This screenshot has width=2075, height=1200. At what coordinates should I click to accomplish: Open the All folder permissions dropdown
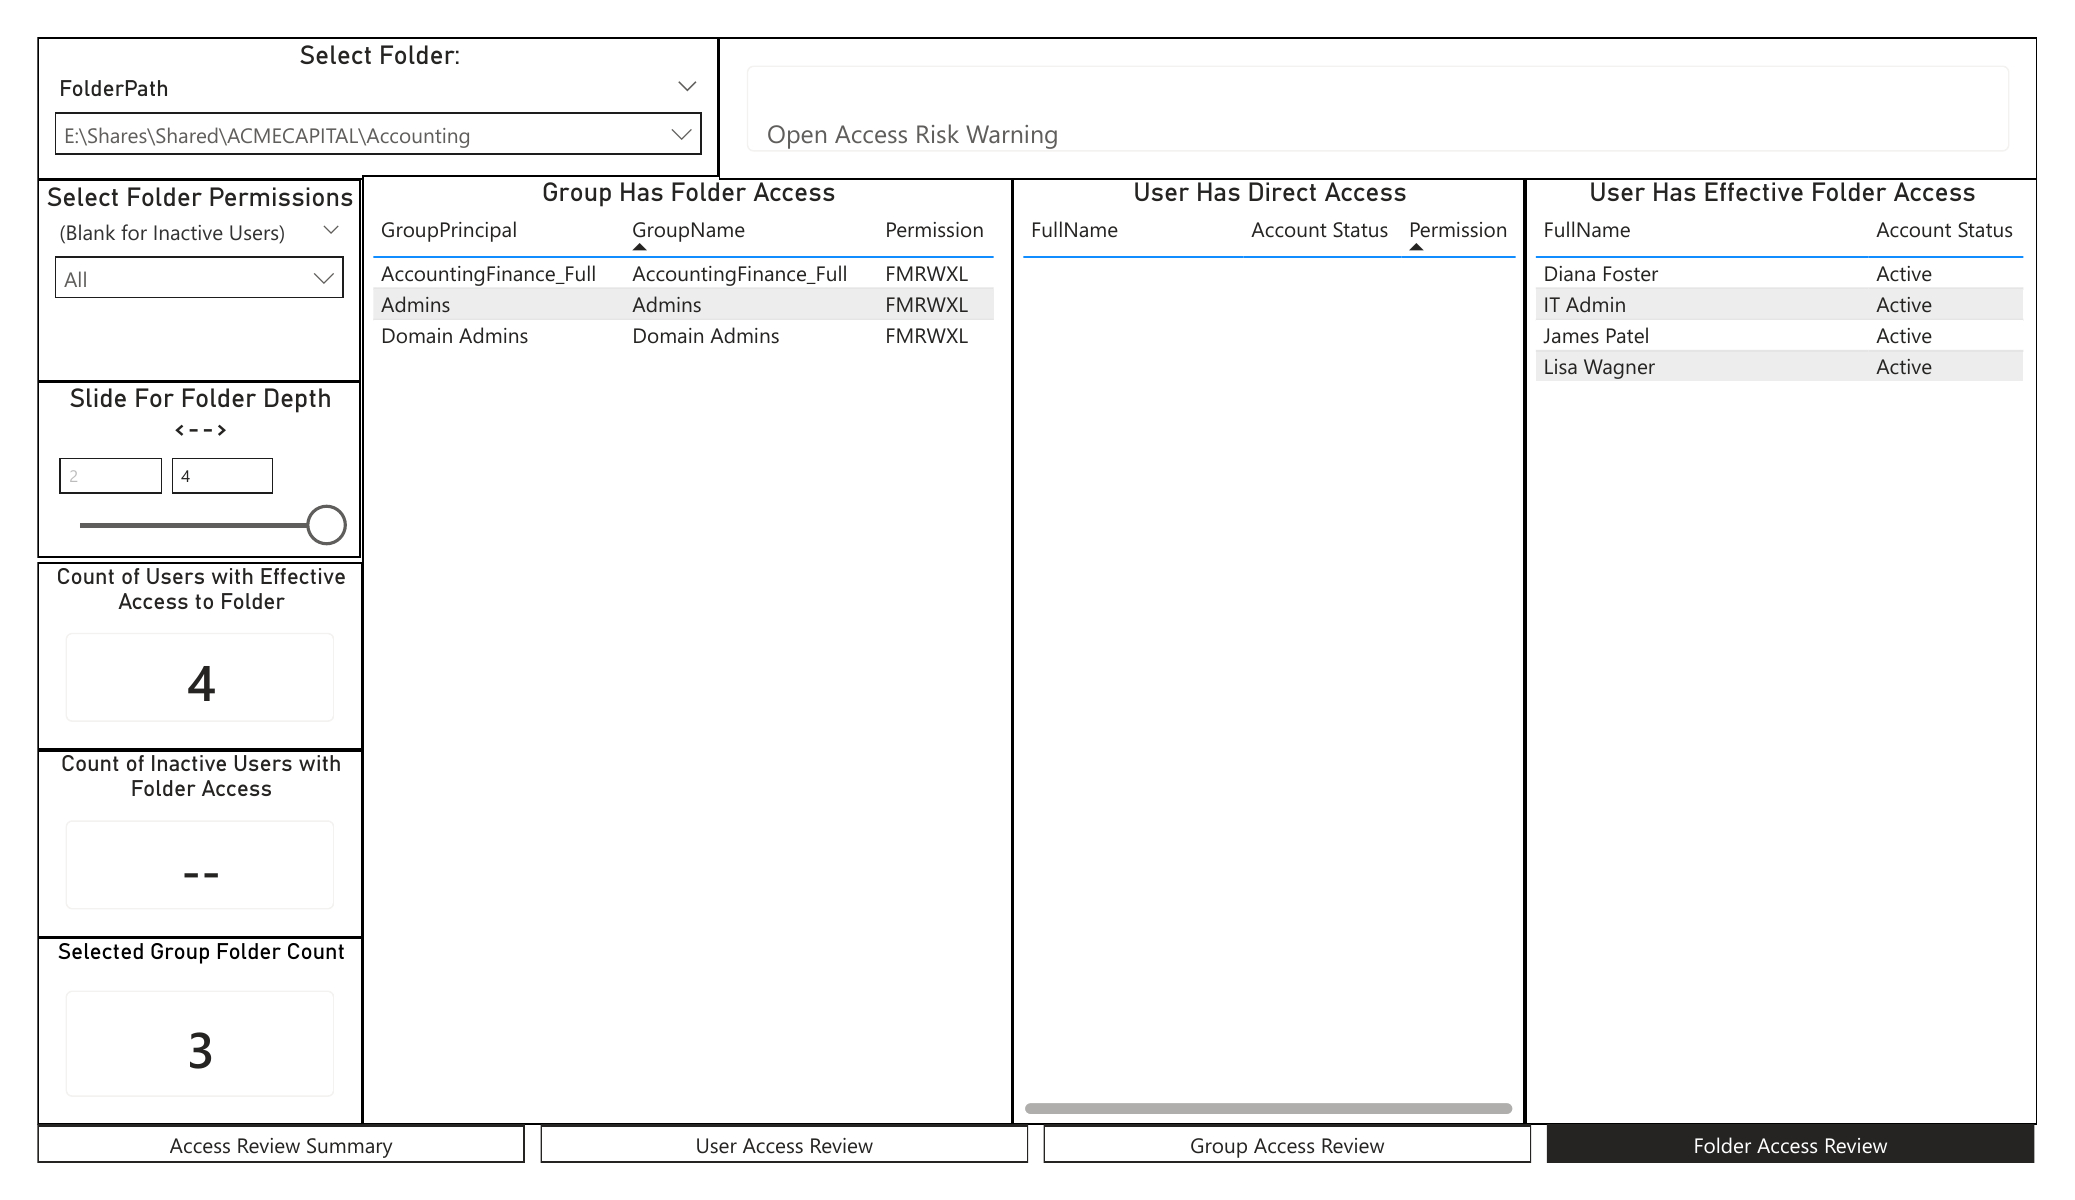click(199, 278)
